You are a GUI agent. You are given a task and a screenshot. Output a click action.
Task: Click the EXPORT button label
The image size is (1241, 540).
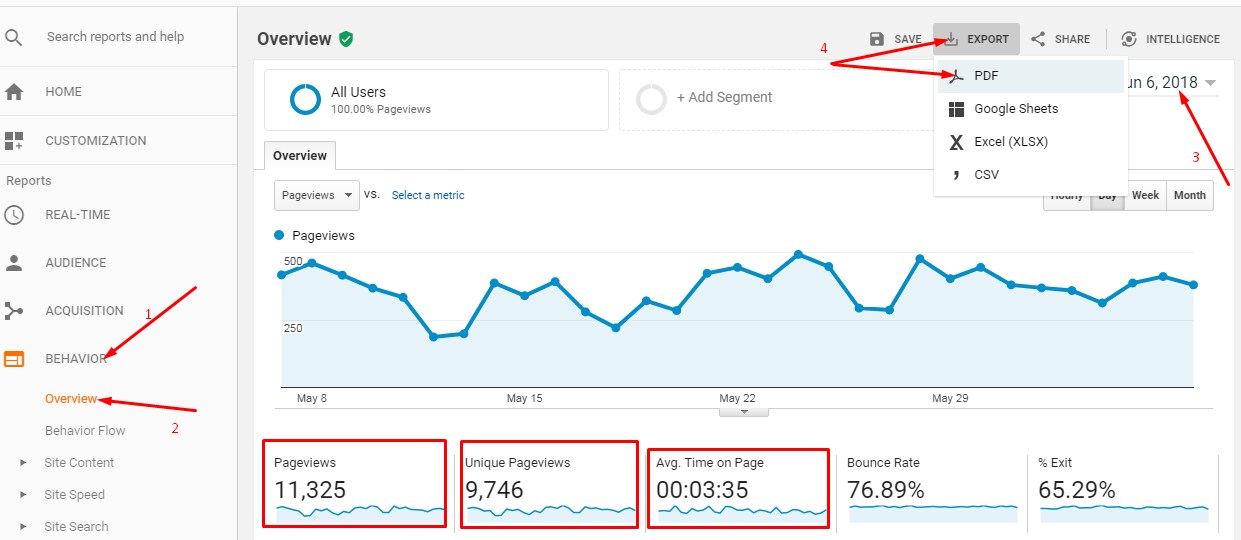point(988,39)
